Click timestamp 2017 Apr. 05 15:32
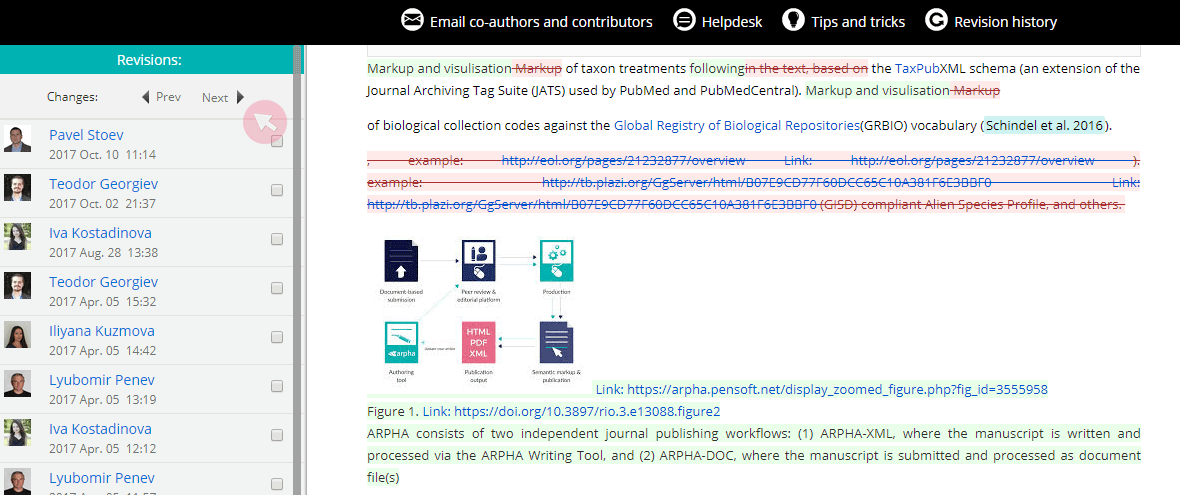The image size is (1180, 495). tap(102, 302)
